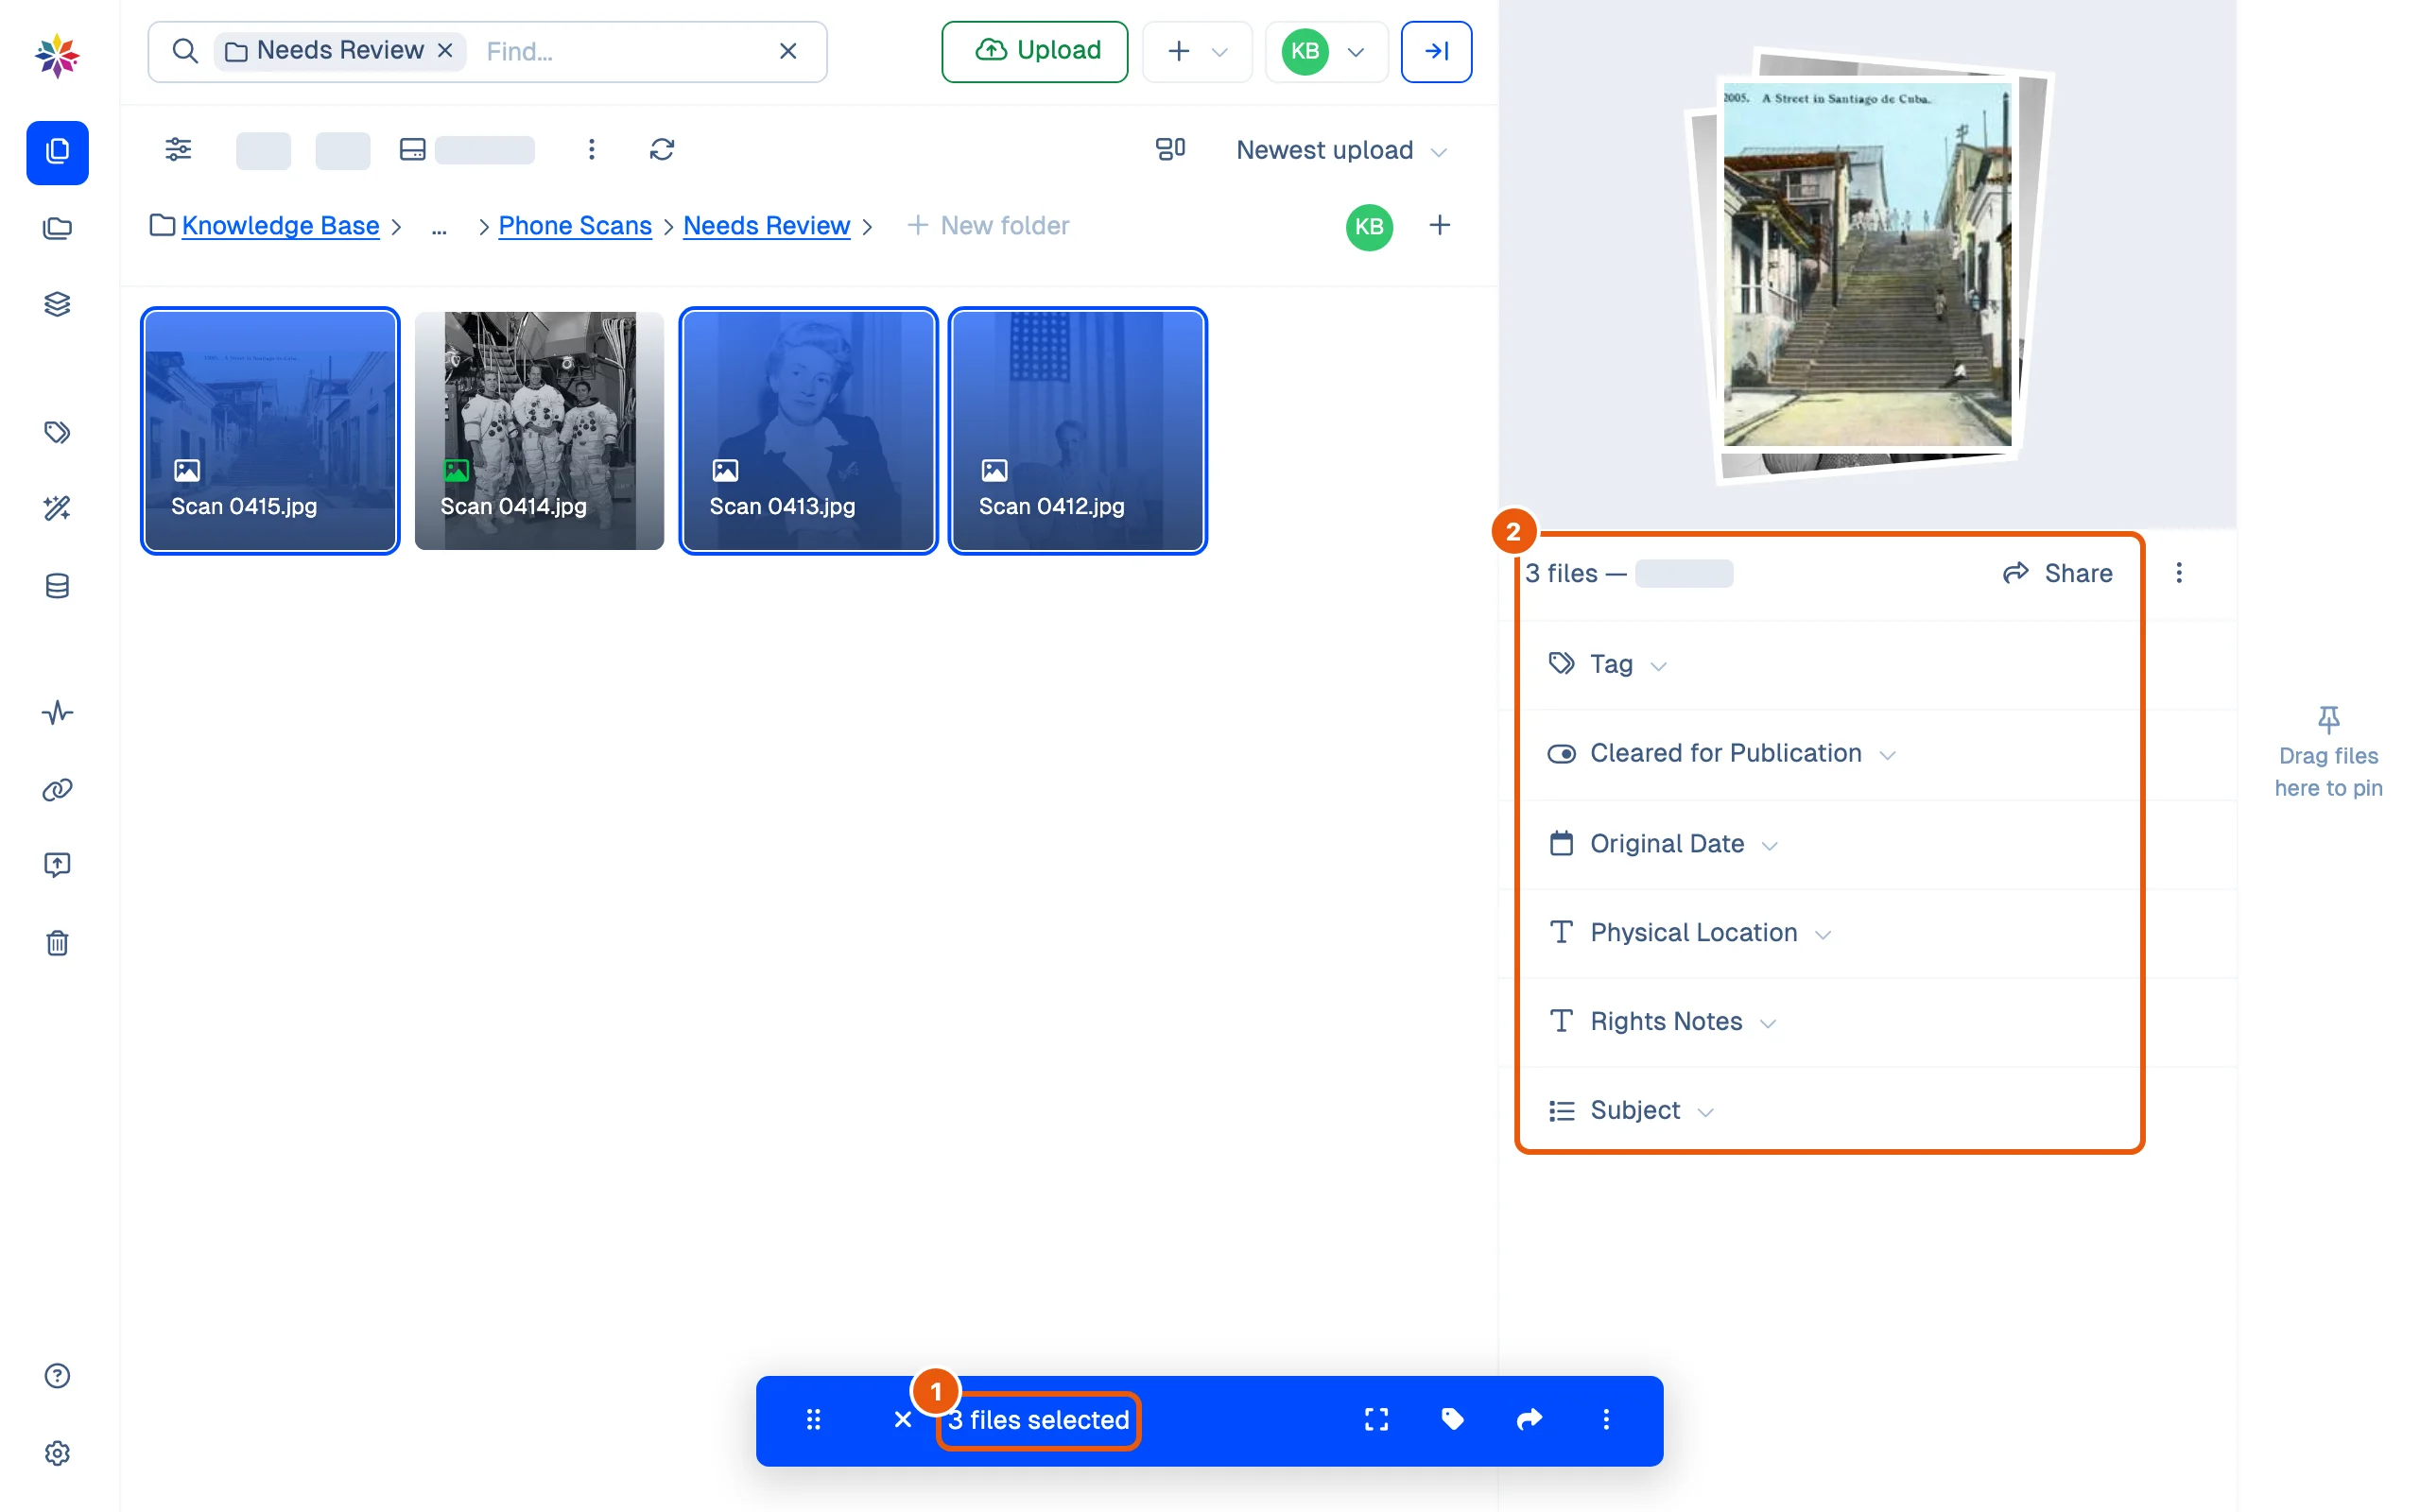Open the Settings gear icon
Screen dimensions: 2420x1512
click(x=57, y=1453)
